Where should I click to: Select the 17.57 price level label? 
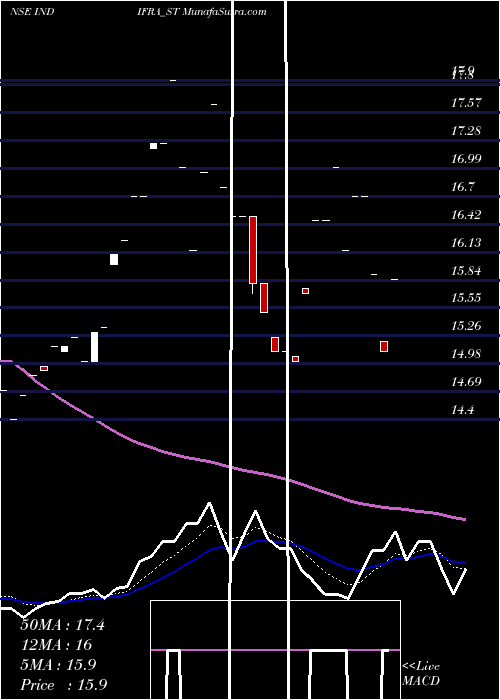point(466,103)
